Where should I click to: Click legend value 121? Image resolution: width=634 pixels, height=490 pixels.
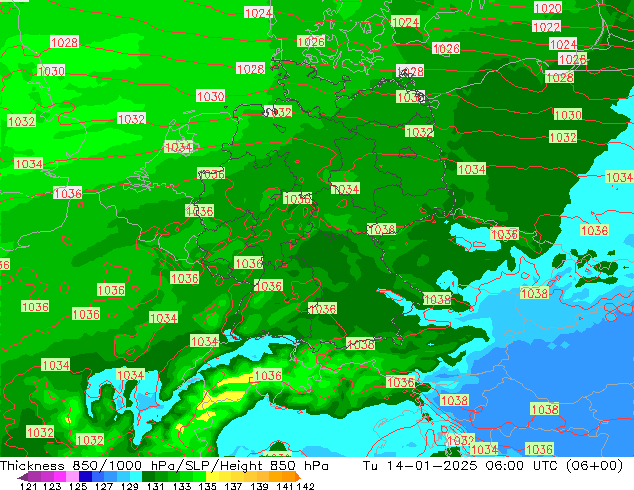(x=29, y=486)
